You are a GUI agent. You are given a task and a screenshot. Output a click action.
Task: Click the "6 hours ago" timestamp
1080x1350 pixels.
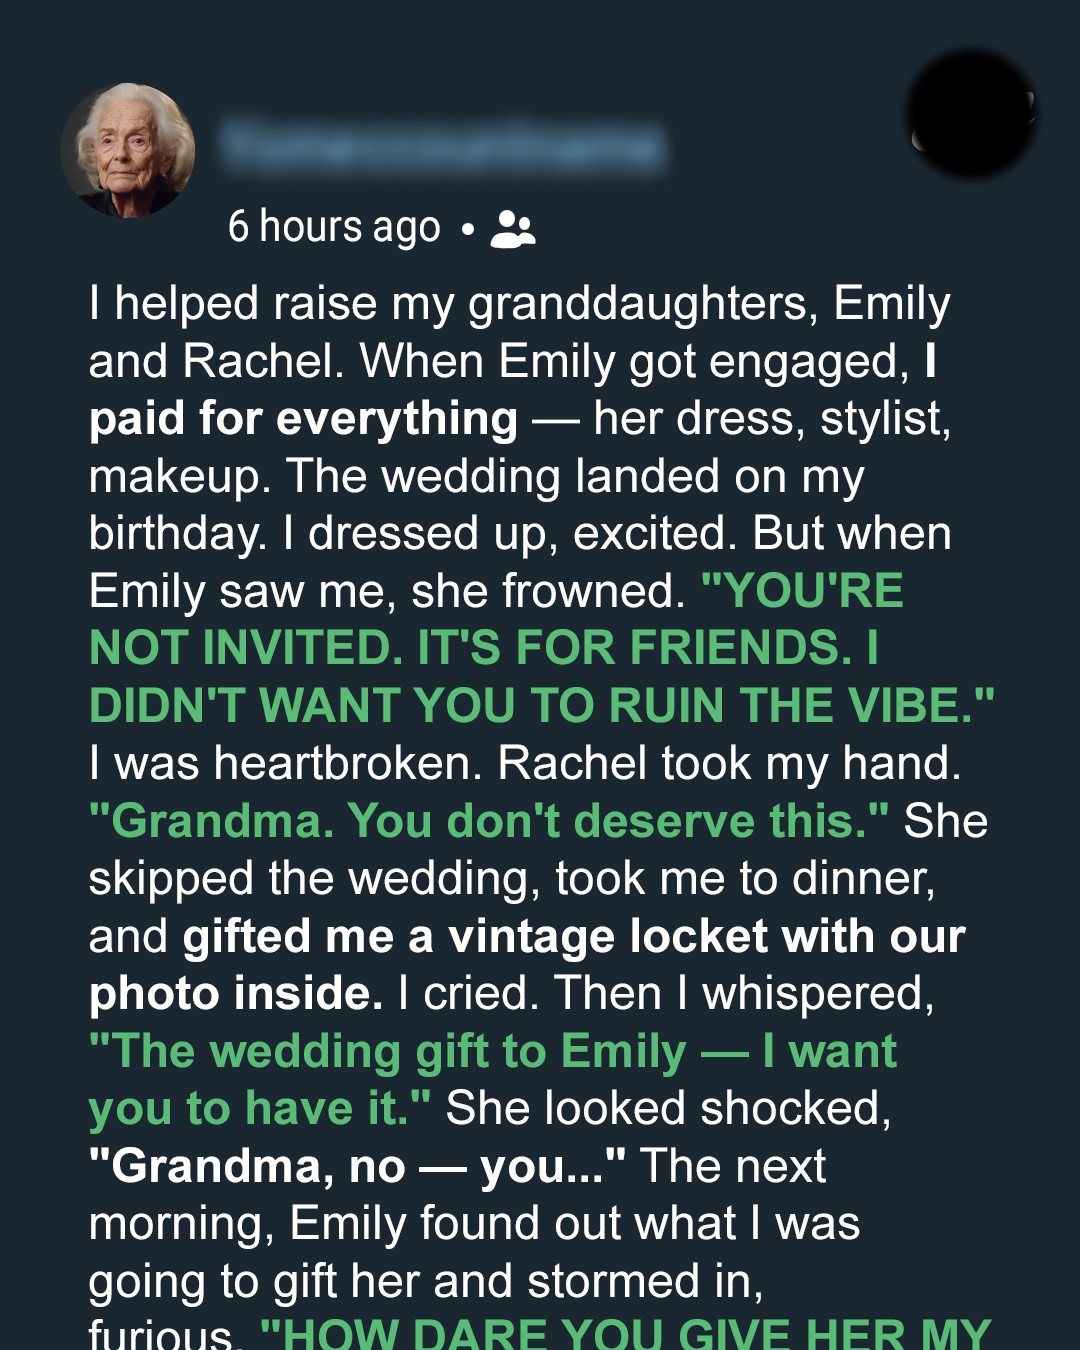pyautogui.click(x=334, y=227)
